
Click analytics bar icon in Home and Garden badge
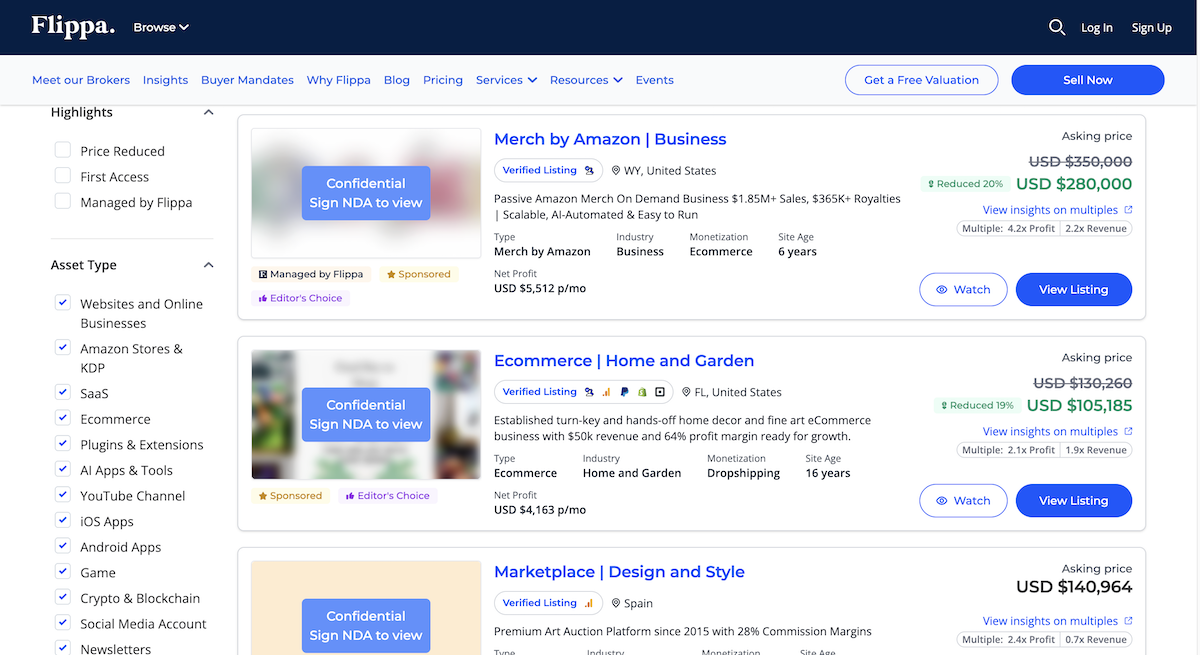(x=606, y=392)
